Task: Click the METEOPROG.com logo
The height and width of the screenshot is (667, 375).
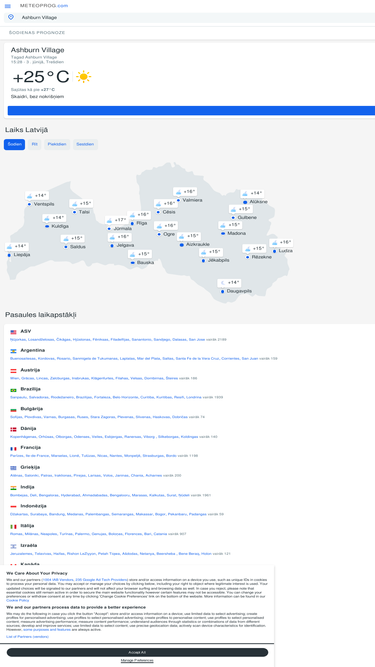Action: point(44,6)
